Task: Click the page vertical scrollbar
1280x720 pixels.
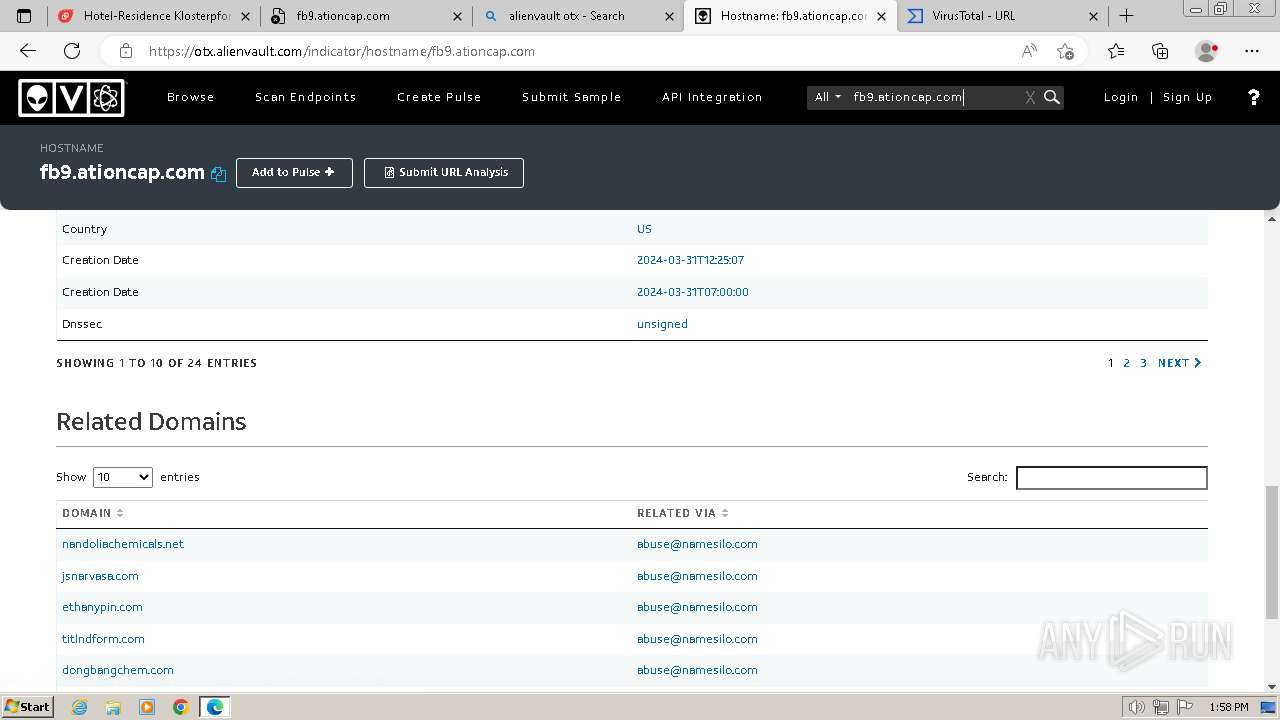Action: 1272,552
